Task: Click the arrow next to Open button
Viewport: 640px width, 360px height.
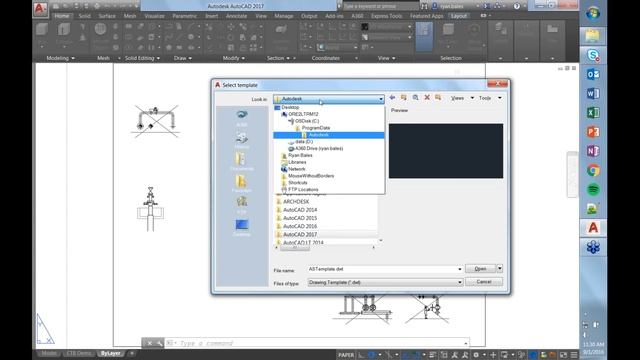Action: (x=500, y=268)
